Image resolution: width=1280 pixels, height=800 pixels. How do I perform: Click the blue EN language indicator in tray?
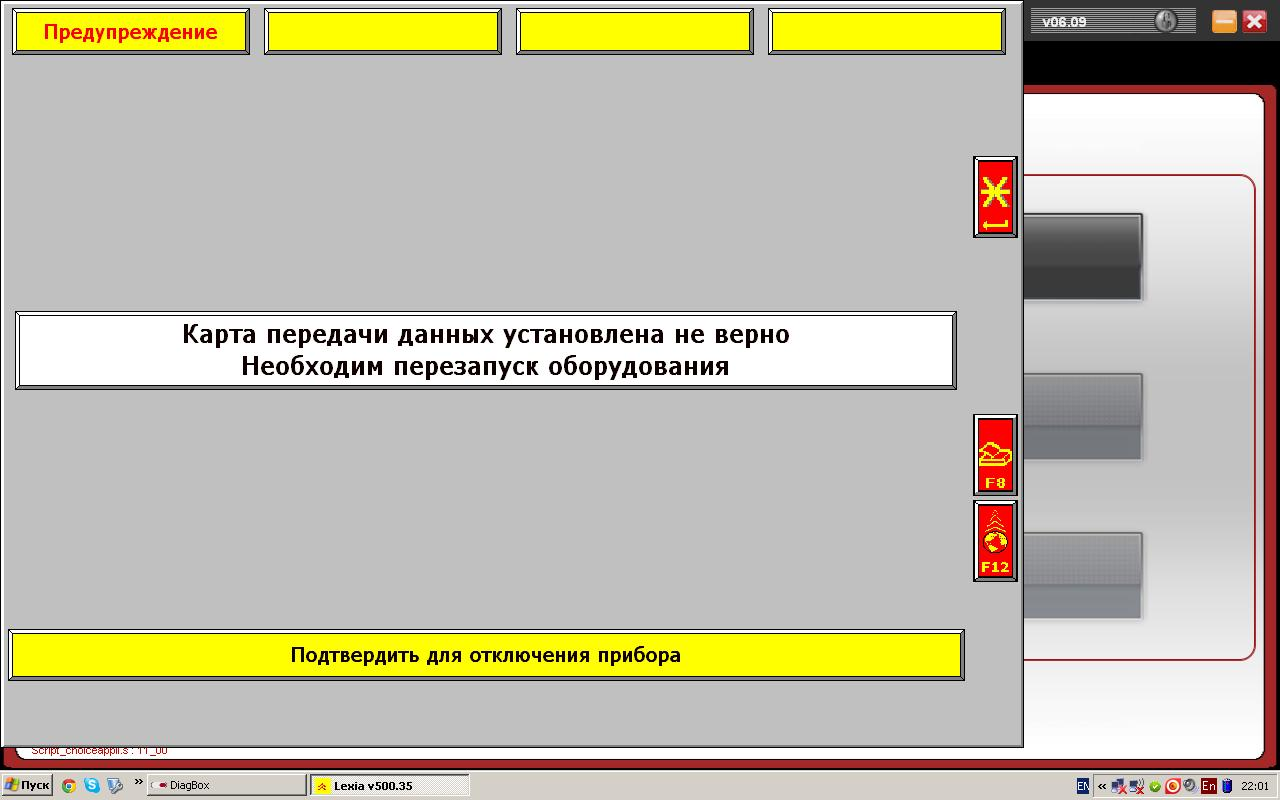[x=1083, y=786]
